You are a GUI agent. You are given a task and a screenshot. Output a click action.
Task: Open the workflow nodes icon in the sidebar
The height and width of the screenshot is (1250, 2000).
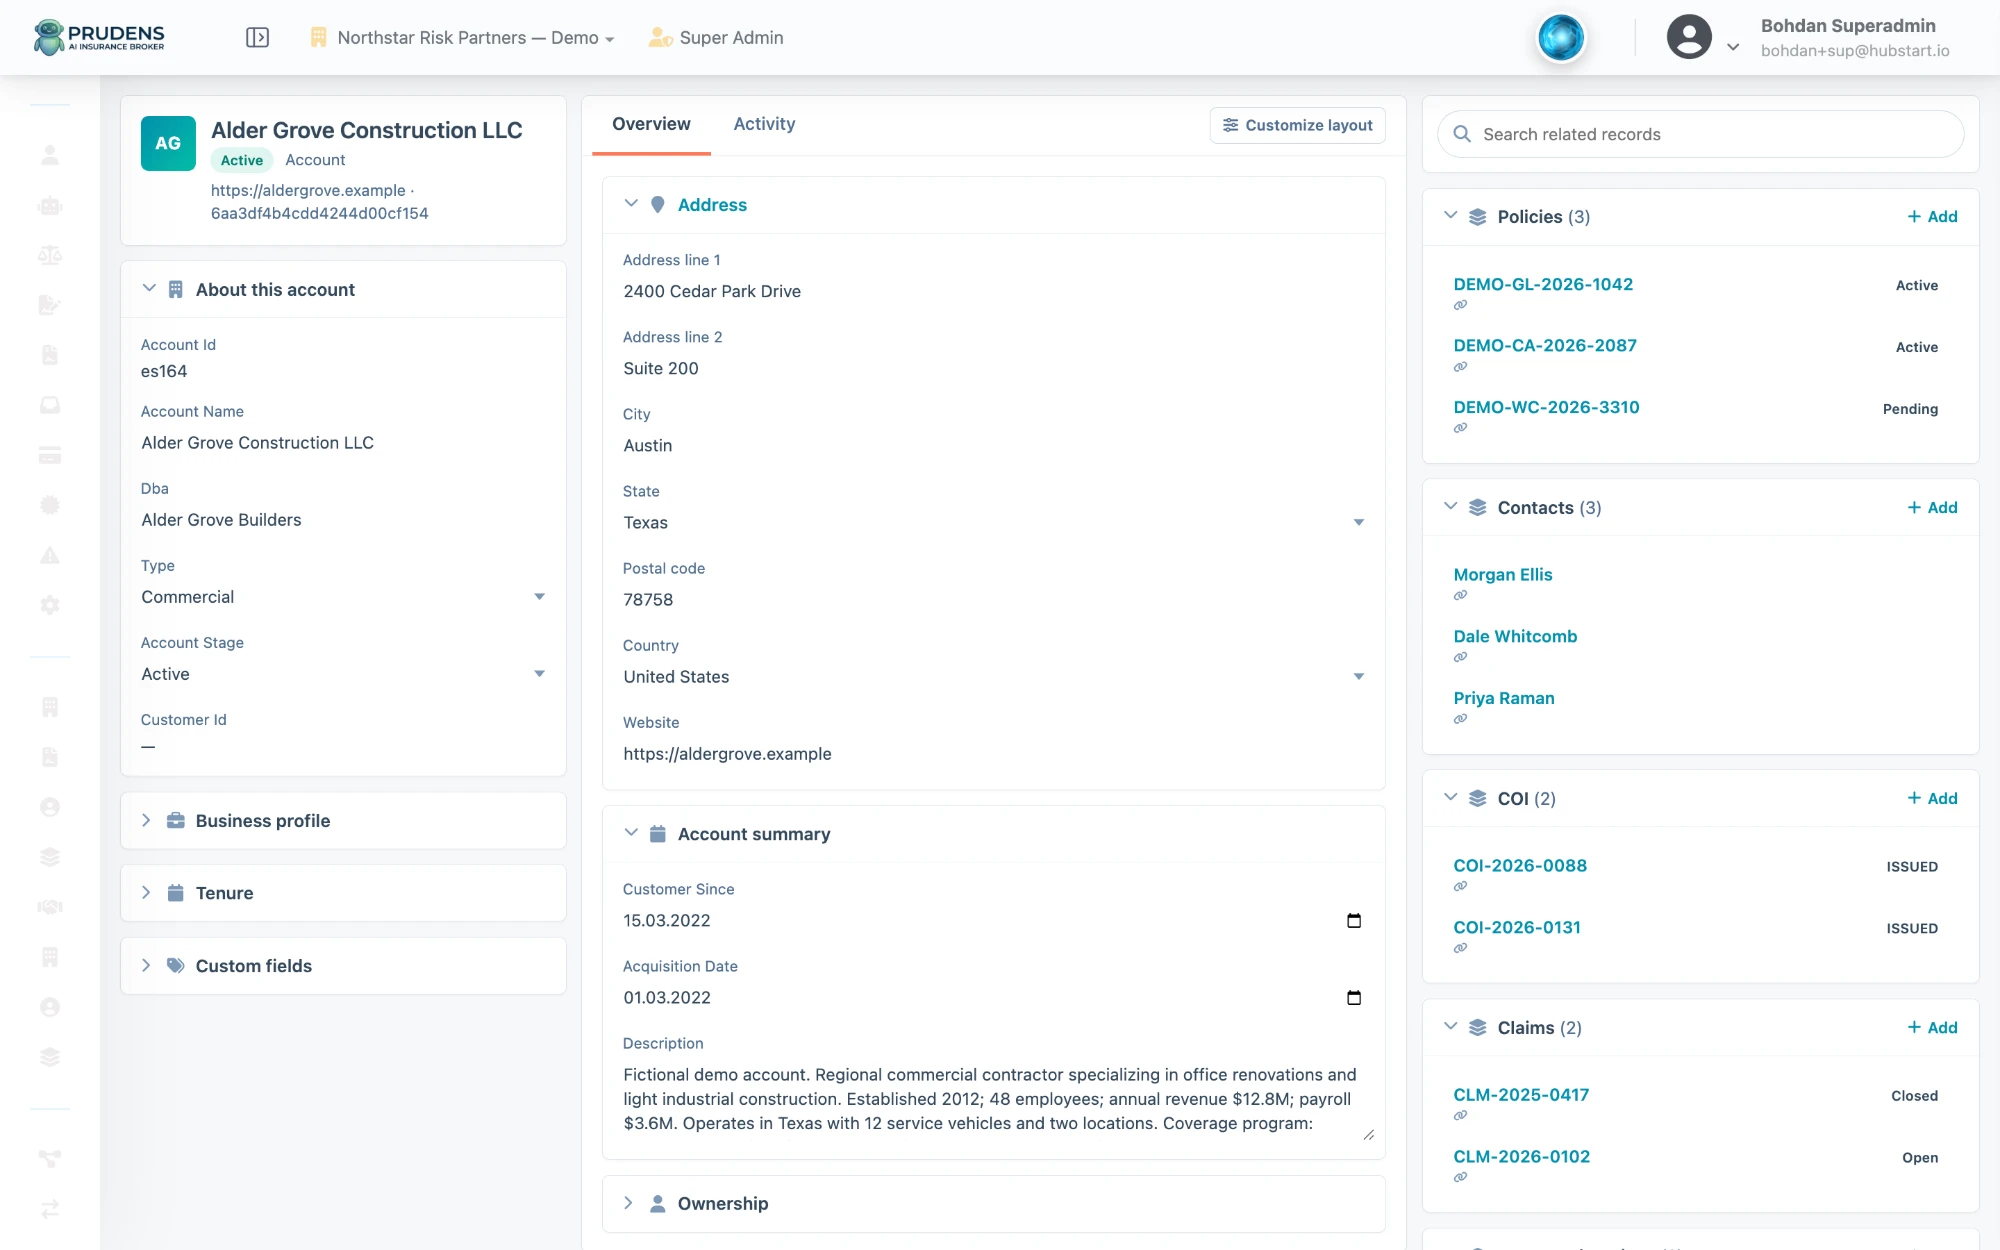(x=49, y=1159)
